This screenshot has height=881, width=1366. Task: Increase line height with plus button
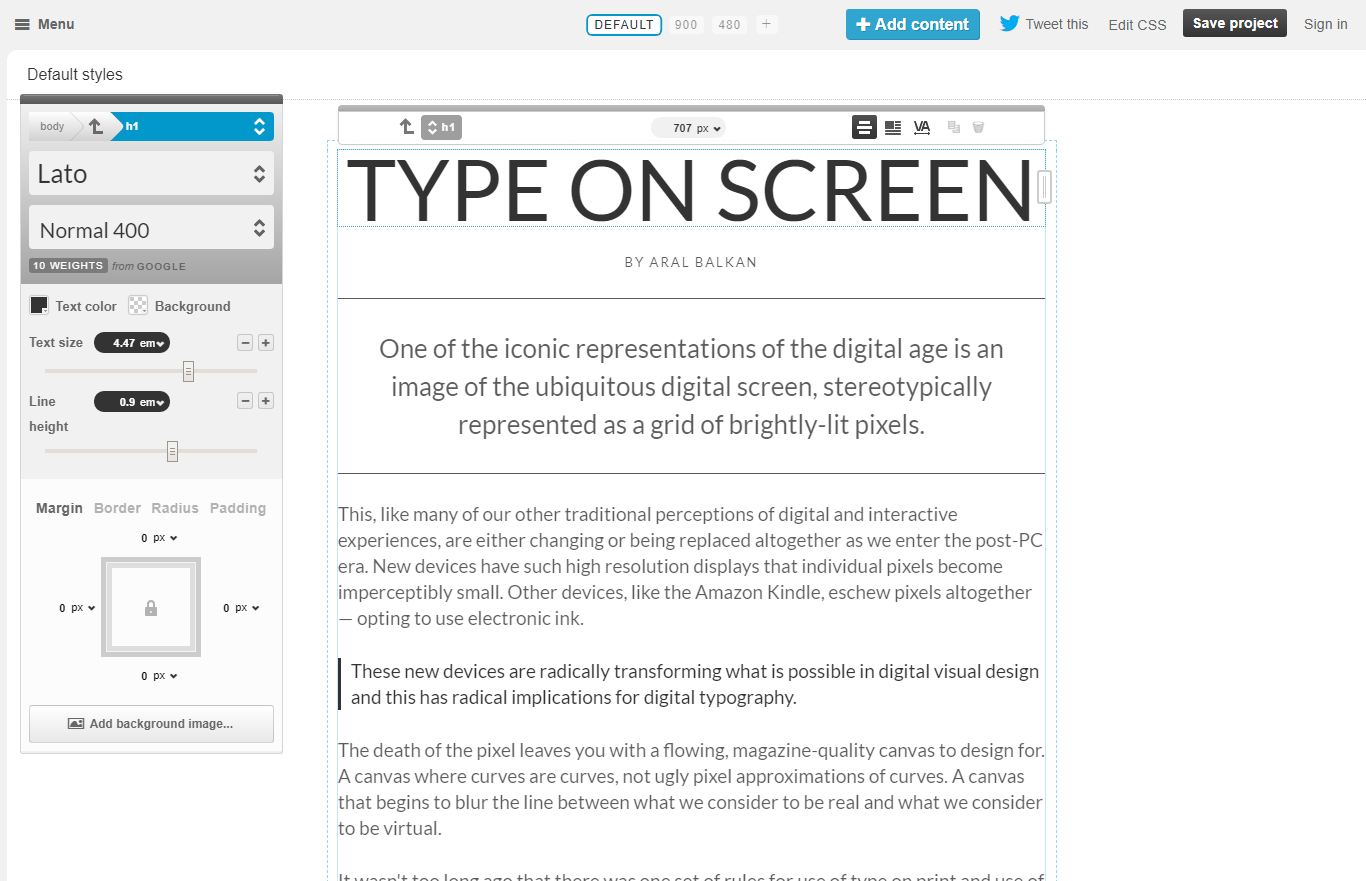[266, 401]
